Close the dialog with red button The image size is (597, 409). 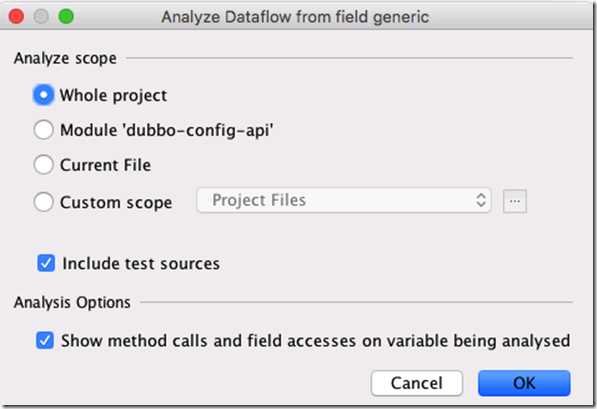coord(16,16)
